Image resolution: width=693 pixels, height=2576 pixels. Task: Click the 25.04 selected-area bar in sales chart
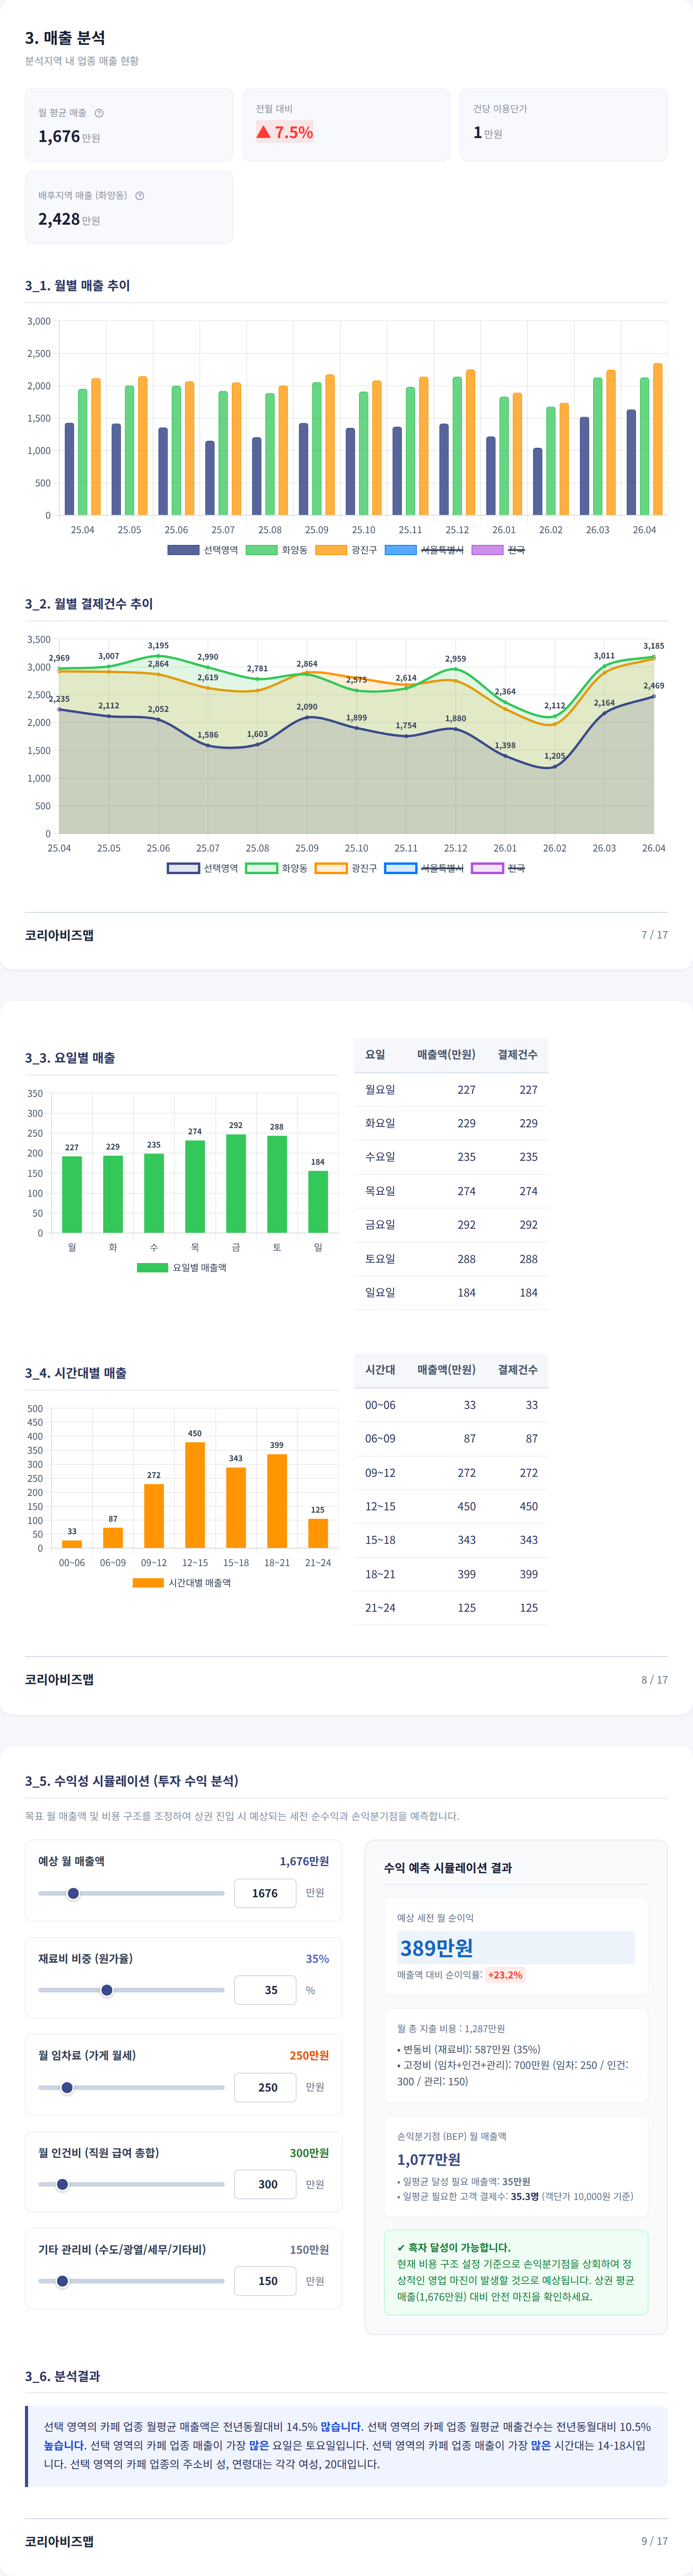coord(69,469)
